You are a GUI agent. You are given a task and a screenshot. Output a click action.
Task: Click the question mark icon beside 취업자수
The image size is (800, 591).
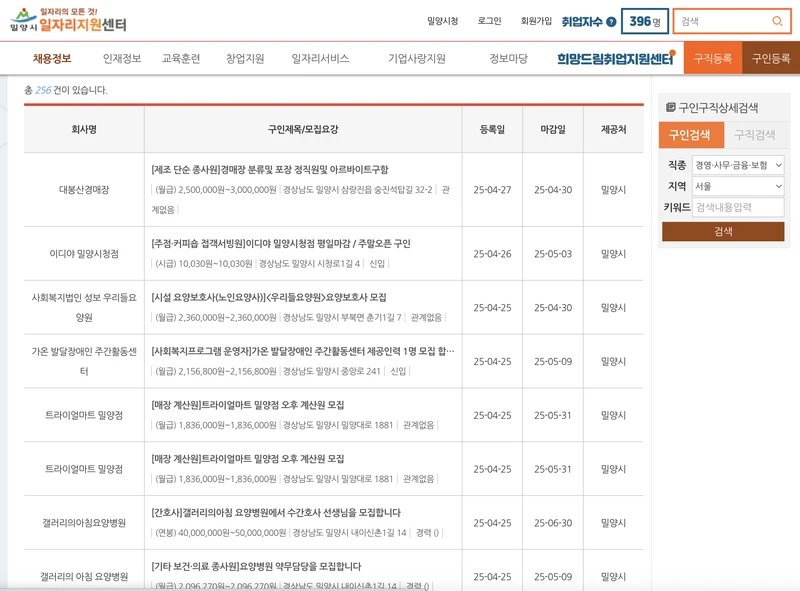coord(611,22)
